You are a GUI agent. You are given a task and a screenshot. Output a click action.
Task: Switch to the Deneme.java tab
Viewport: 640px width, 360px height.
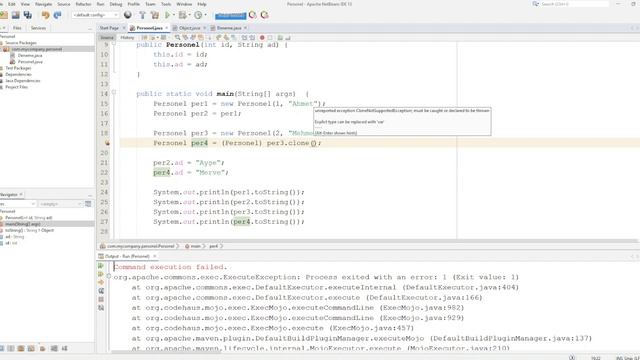click(229, 28)
